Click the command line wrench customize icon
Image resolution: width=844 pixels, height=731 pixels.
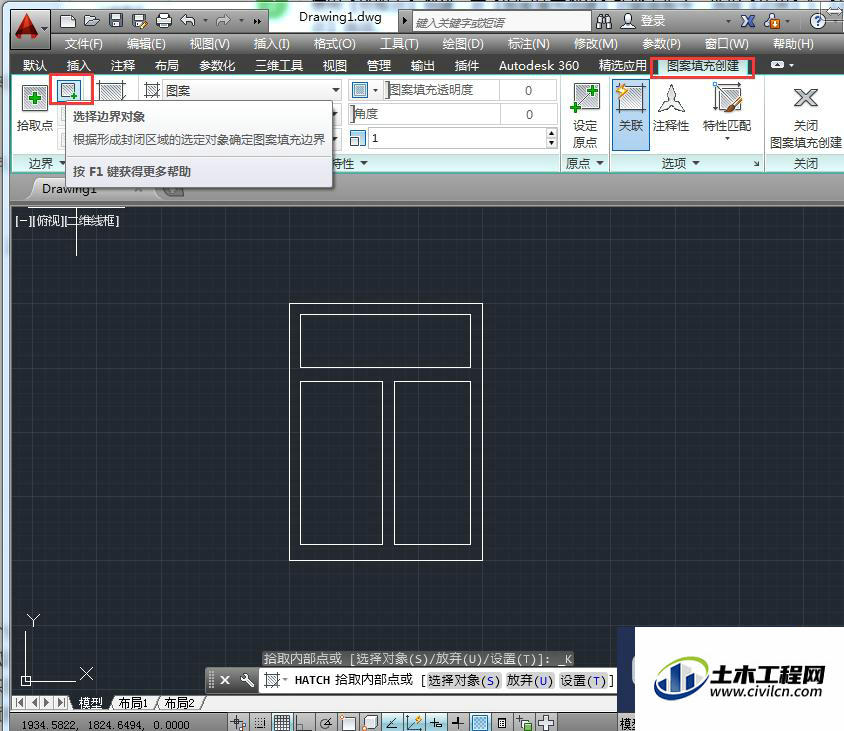[x=247, y=680]
